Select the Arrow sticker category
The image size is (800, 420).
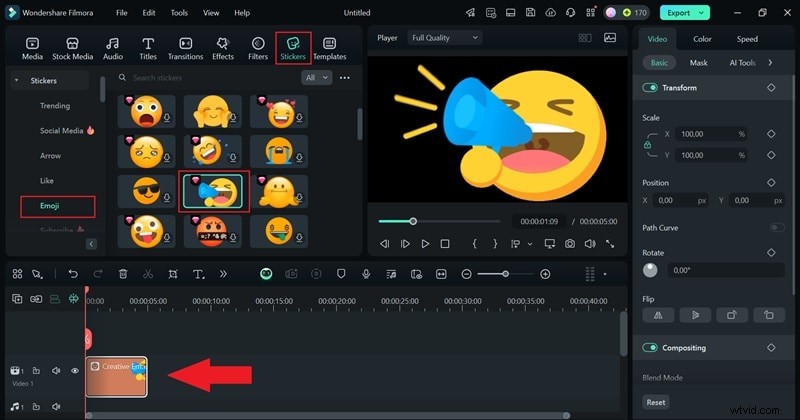tap(51, 156)
